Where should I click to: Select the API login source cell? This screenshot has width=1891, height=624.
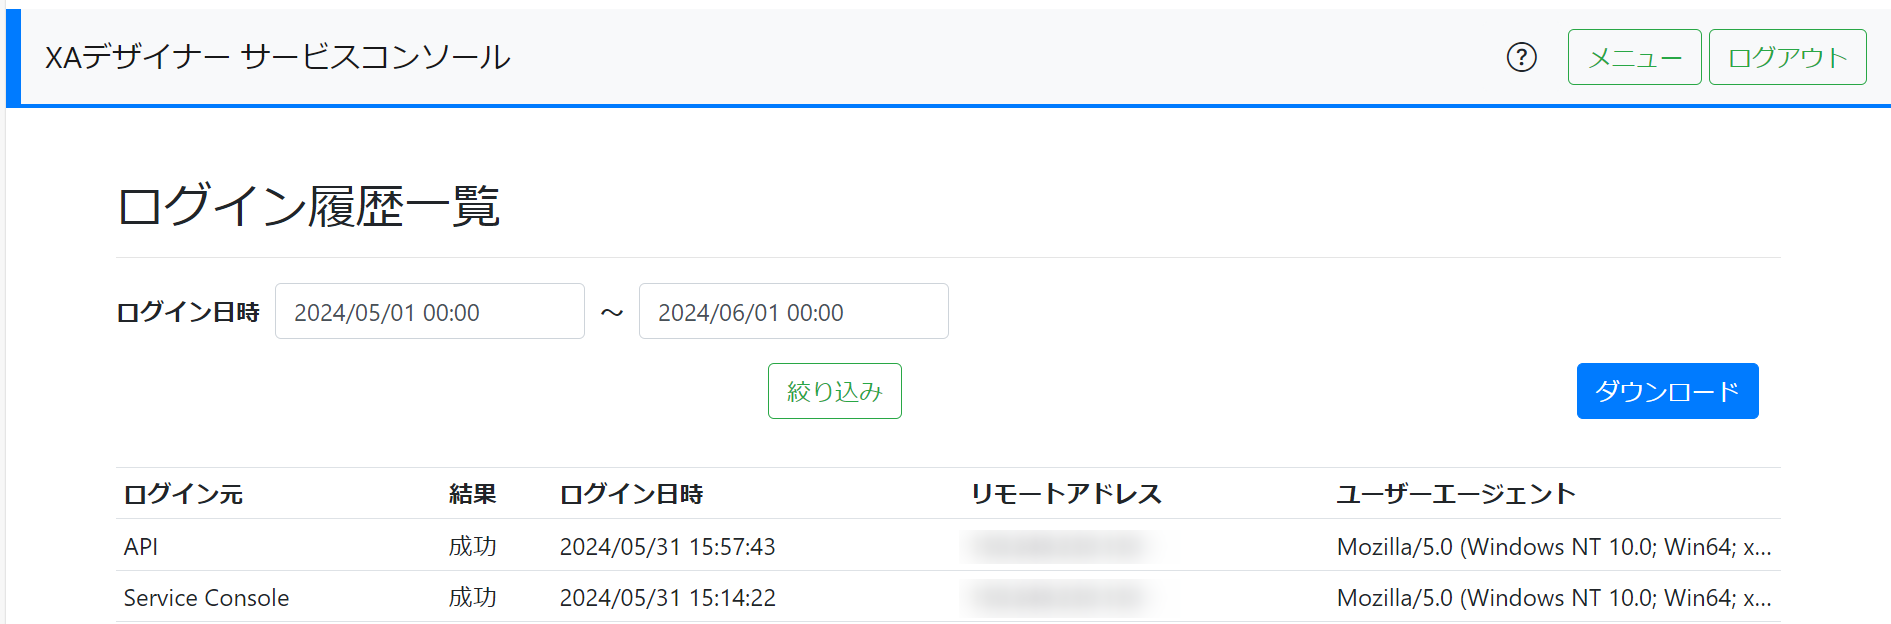pyautogui.click(x=141, y=547)
